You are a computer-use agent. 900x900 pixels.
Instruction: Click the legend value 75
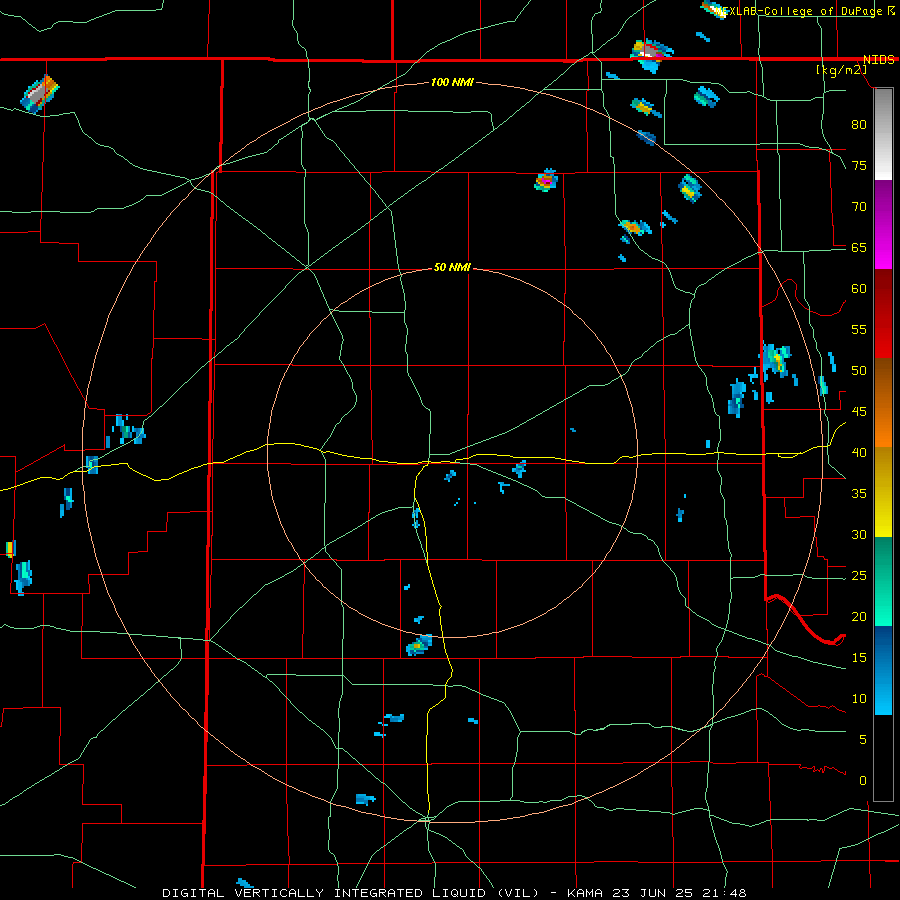click(859, 166)
